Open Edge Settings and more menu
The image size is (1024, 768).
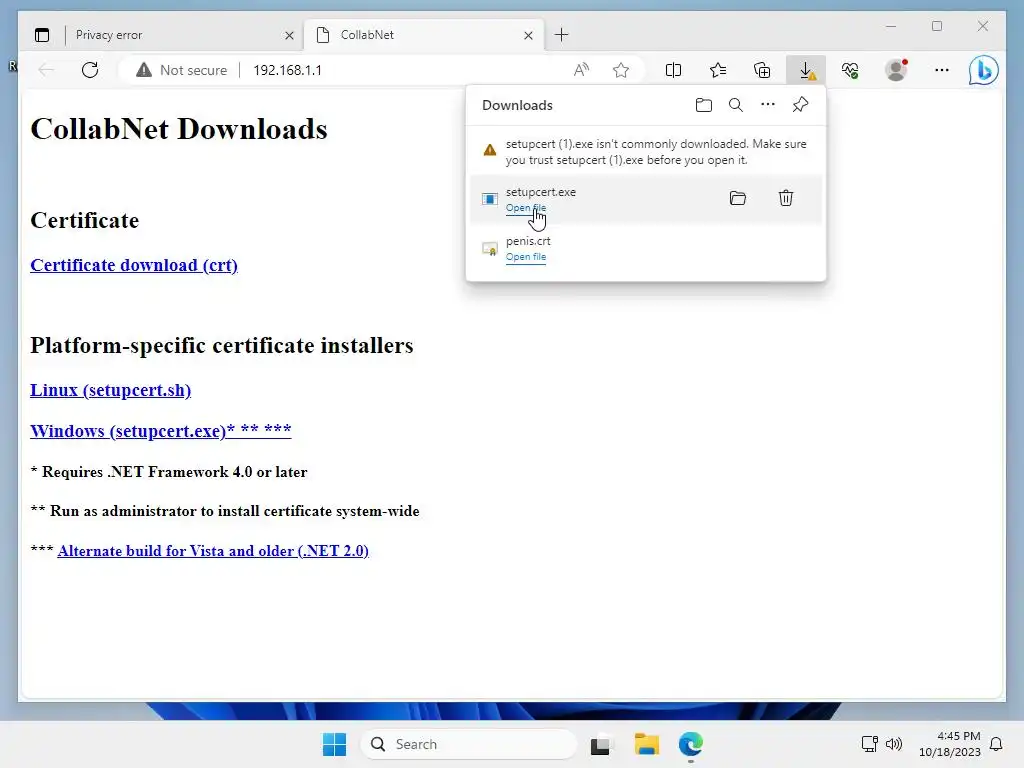(942, 70)
